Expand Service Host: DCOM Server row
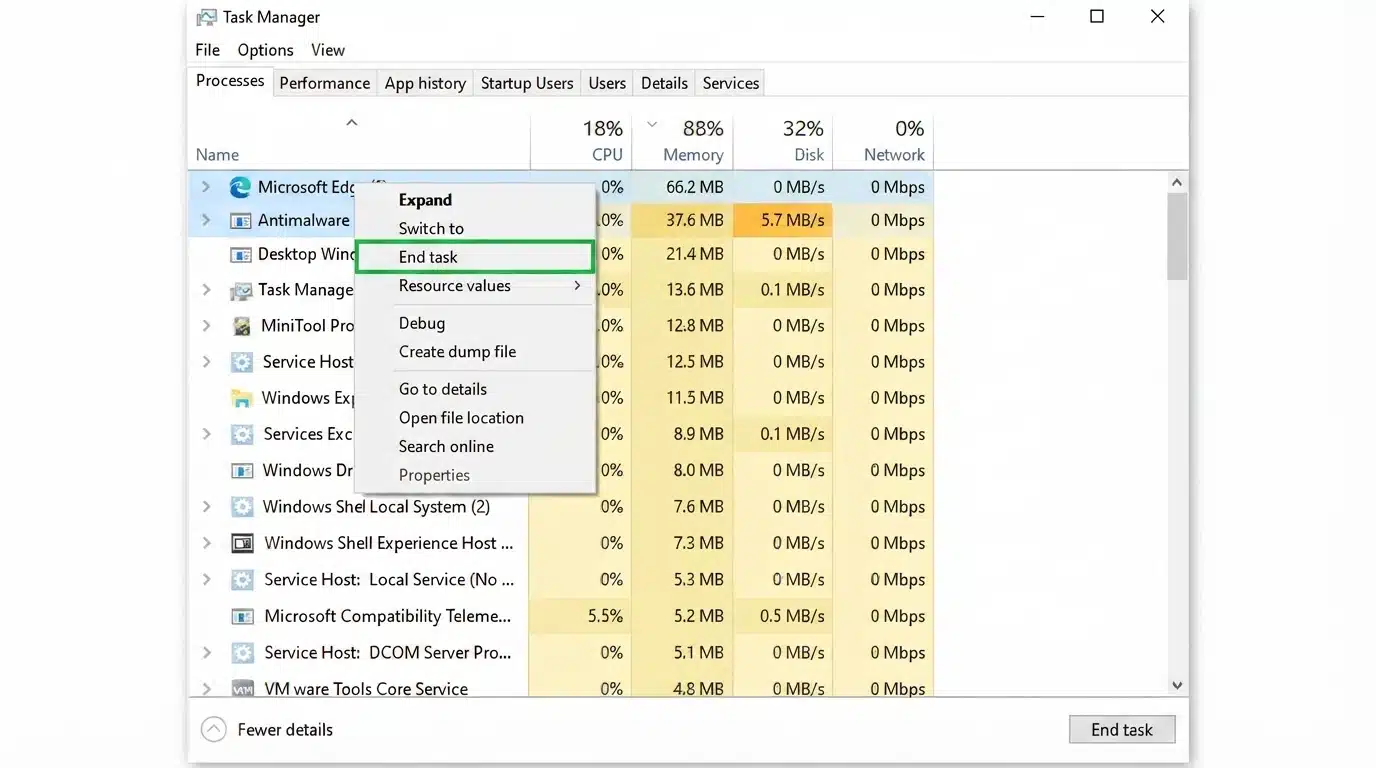Screen dimensions: 1376x768 [x=206, y=653]
